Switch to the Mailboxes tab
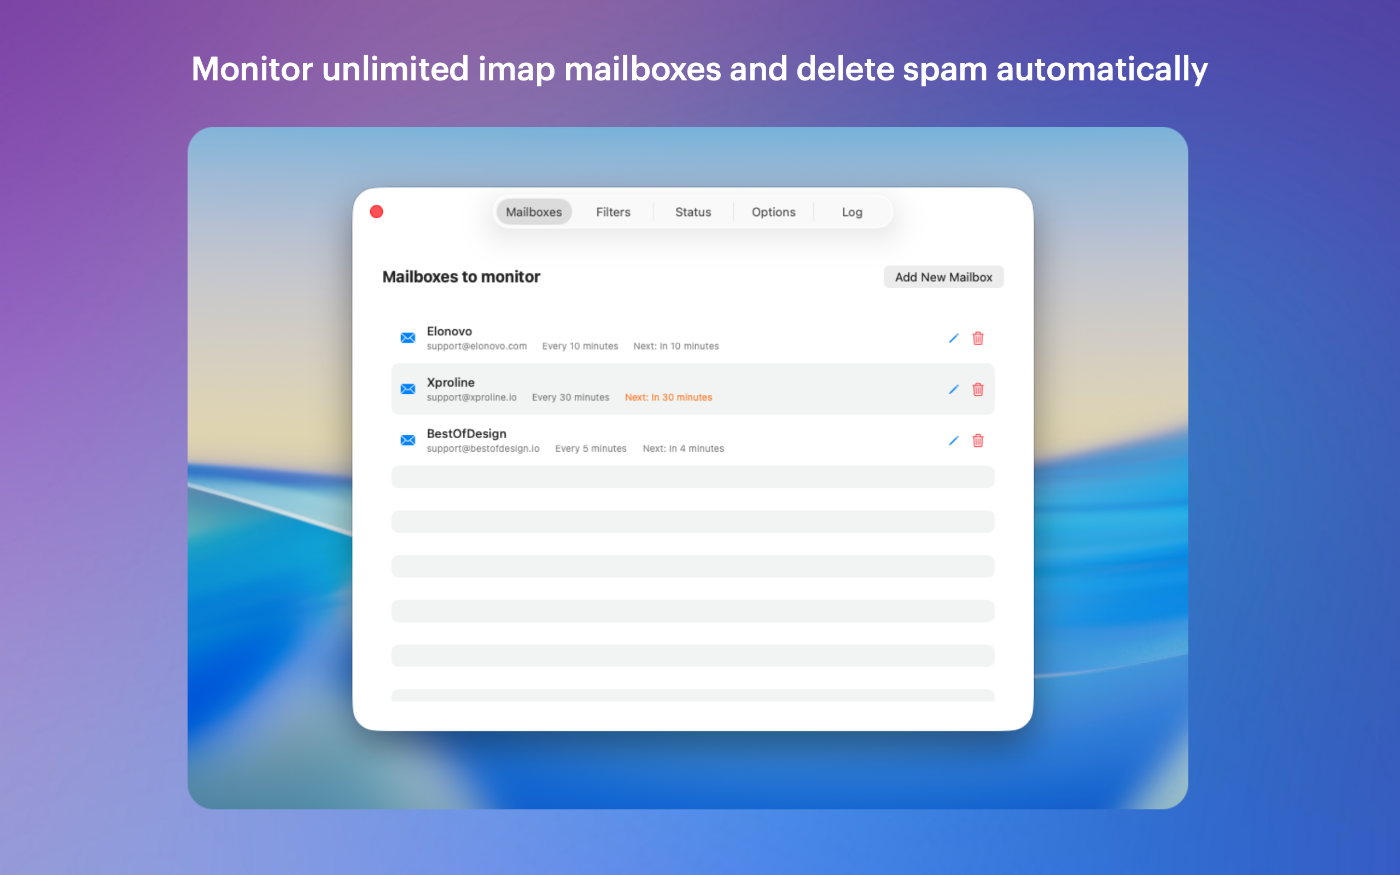This screenshot has height=875, width=1400. (x=534, y=212)
